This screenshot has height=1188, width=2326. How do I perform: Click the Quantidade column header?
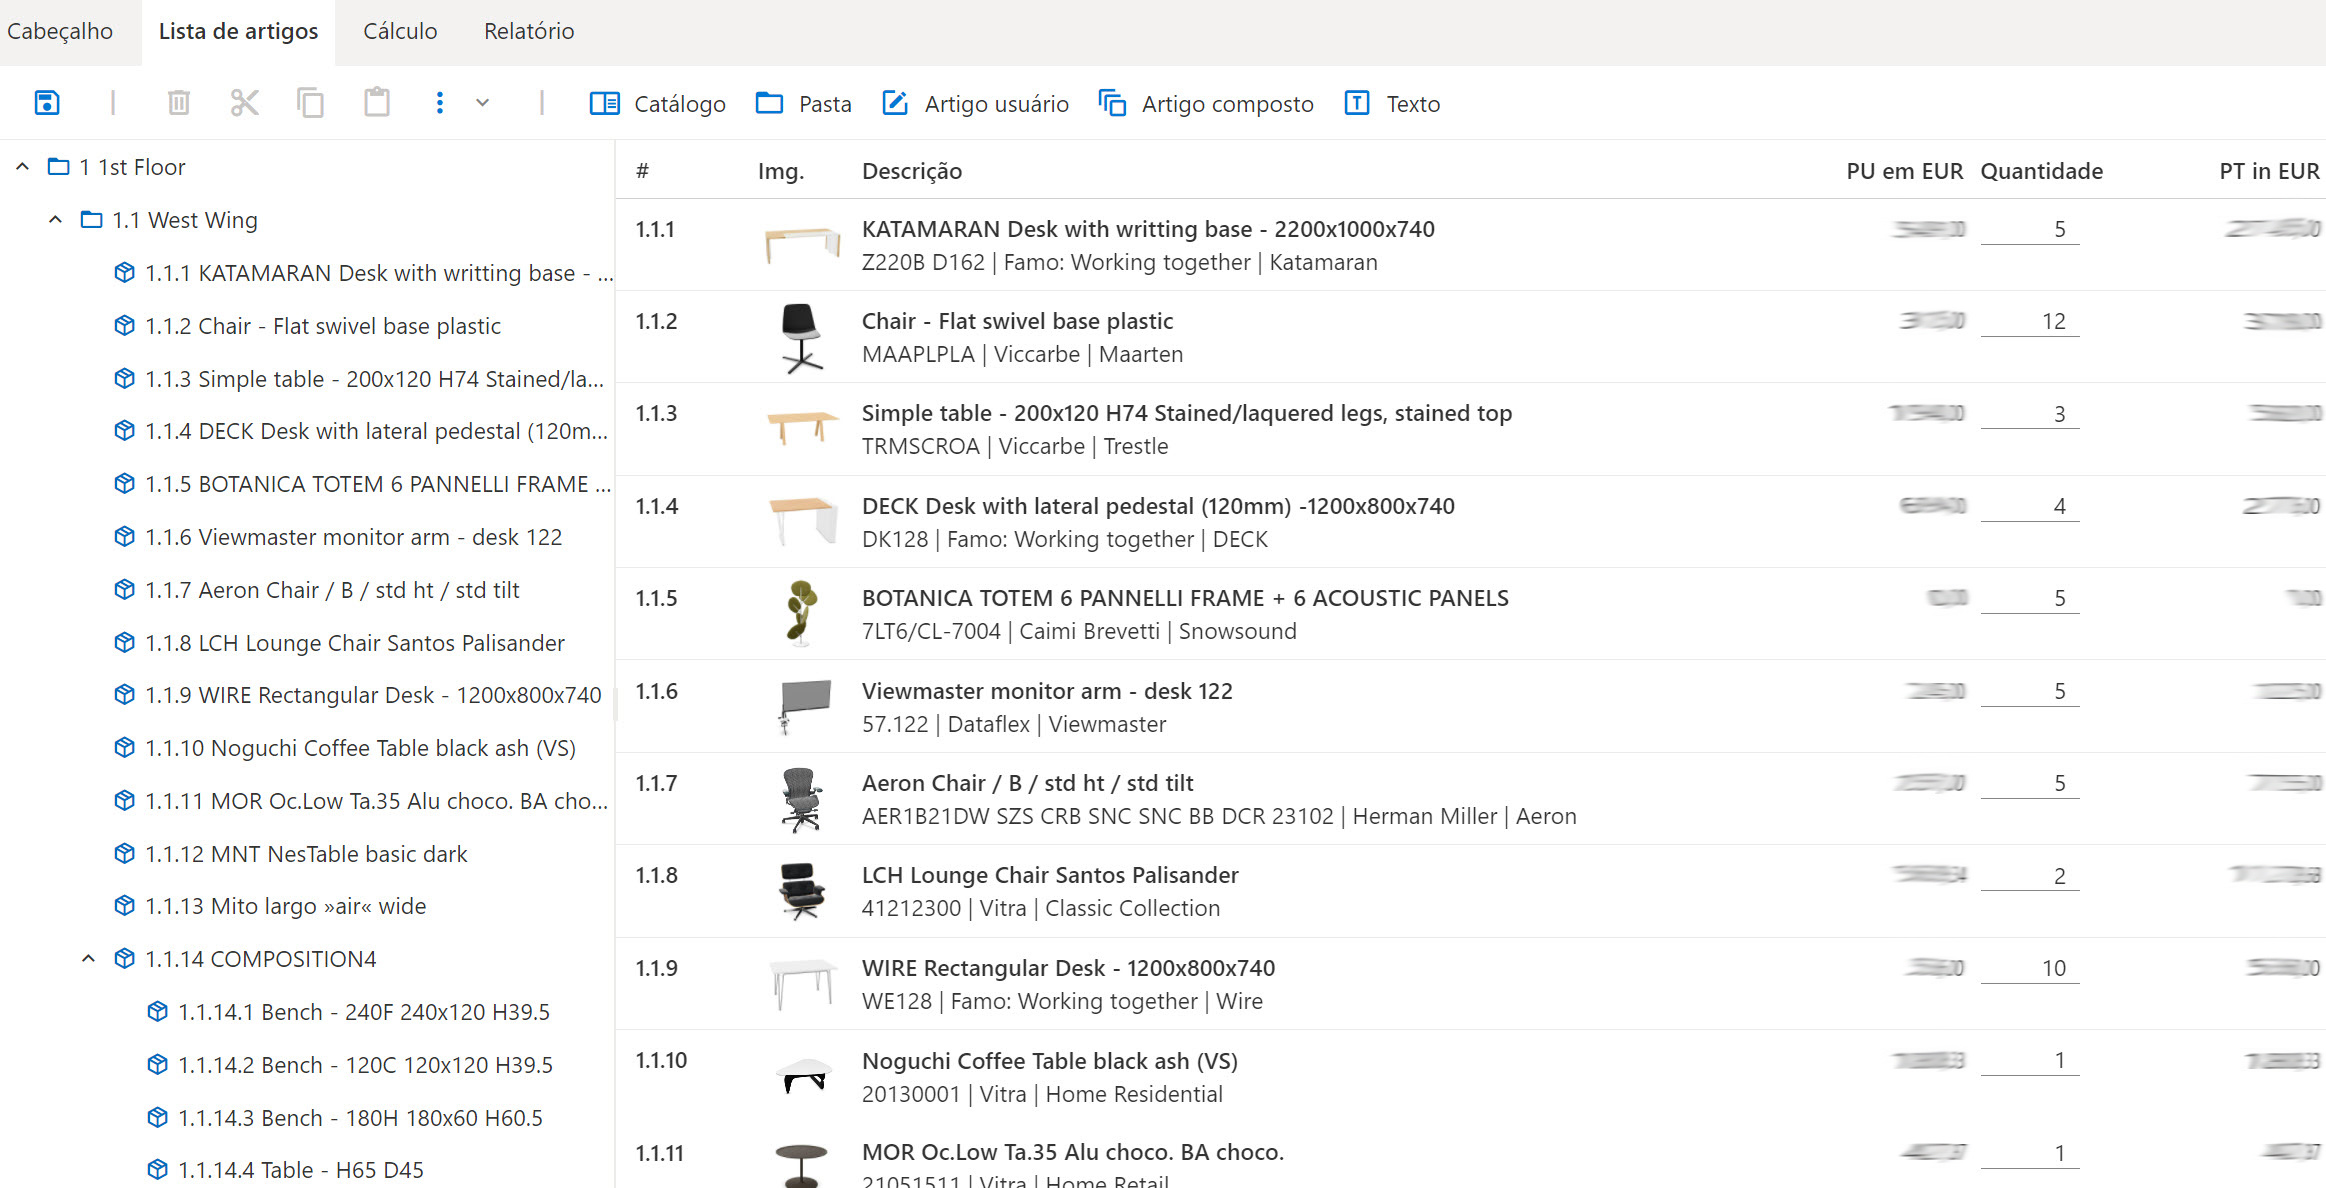coord(2041,171)
